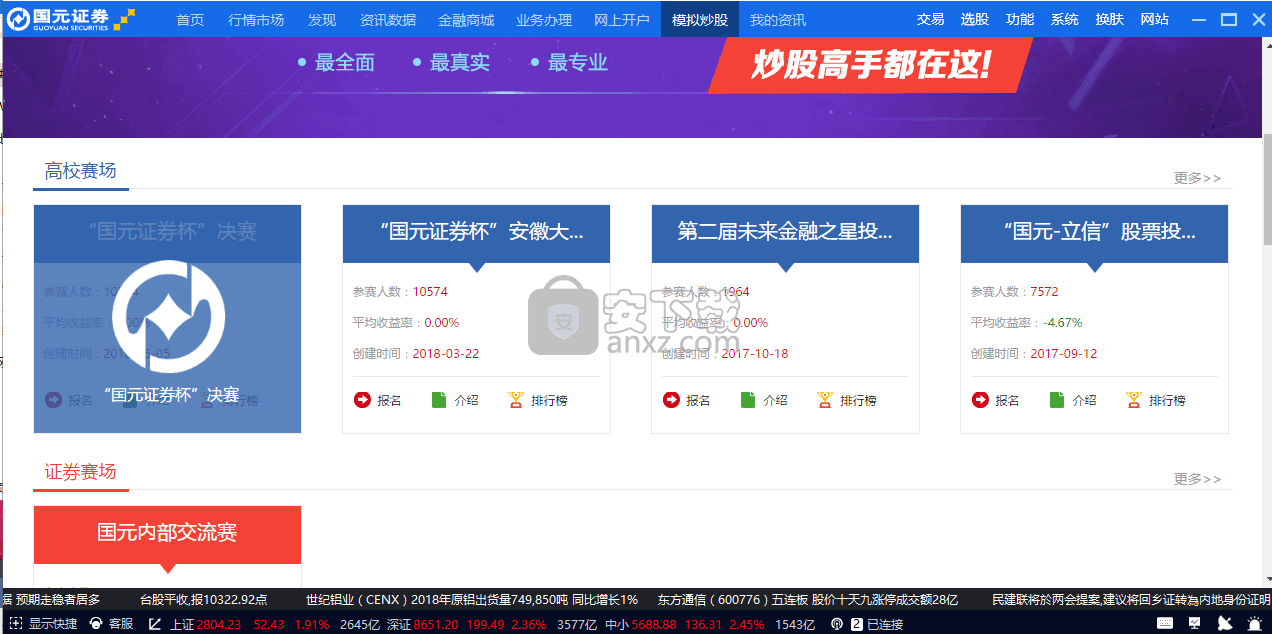Click the 证券赛场 section heading
The width and height of the screenshot is (1272, 634).
[81, 472]
